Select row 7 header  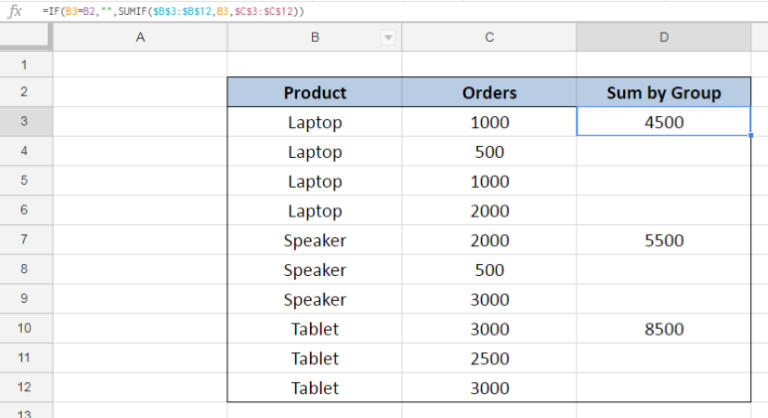(x=24, y=239)
